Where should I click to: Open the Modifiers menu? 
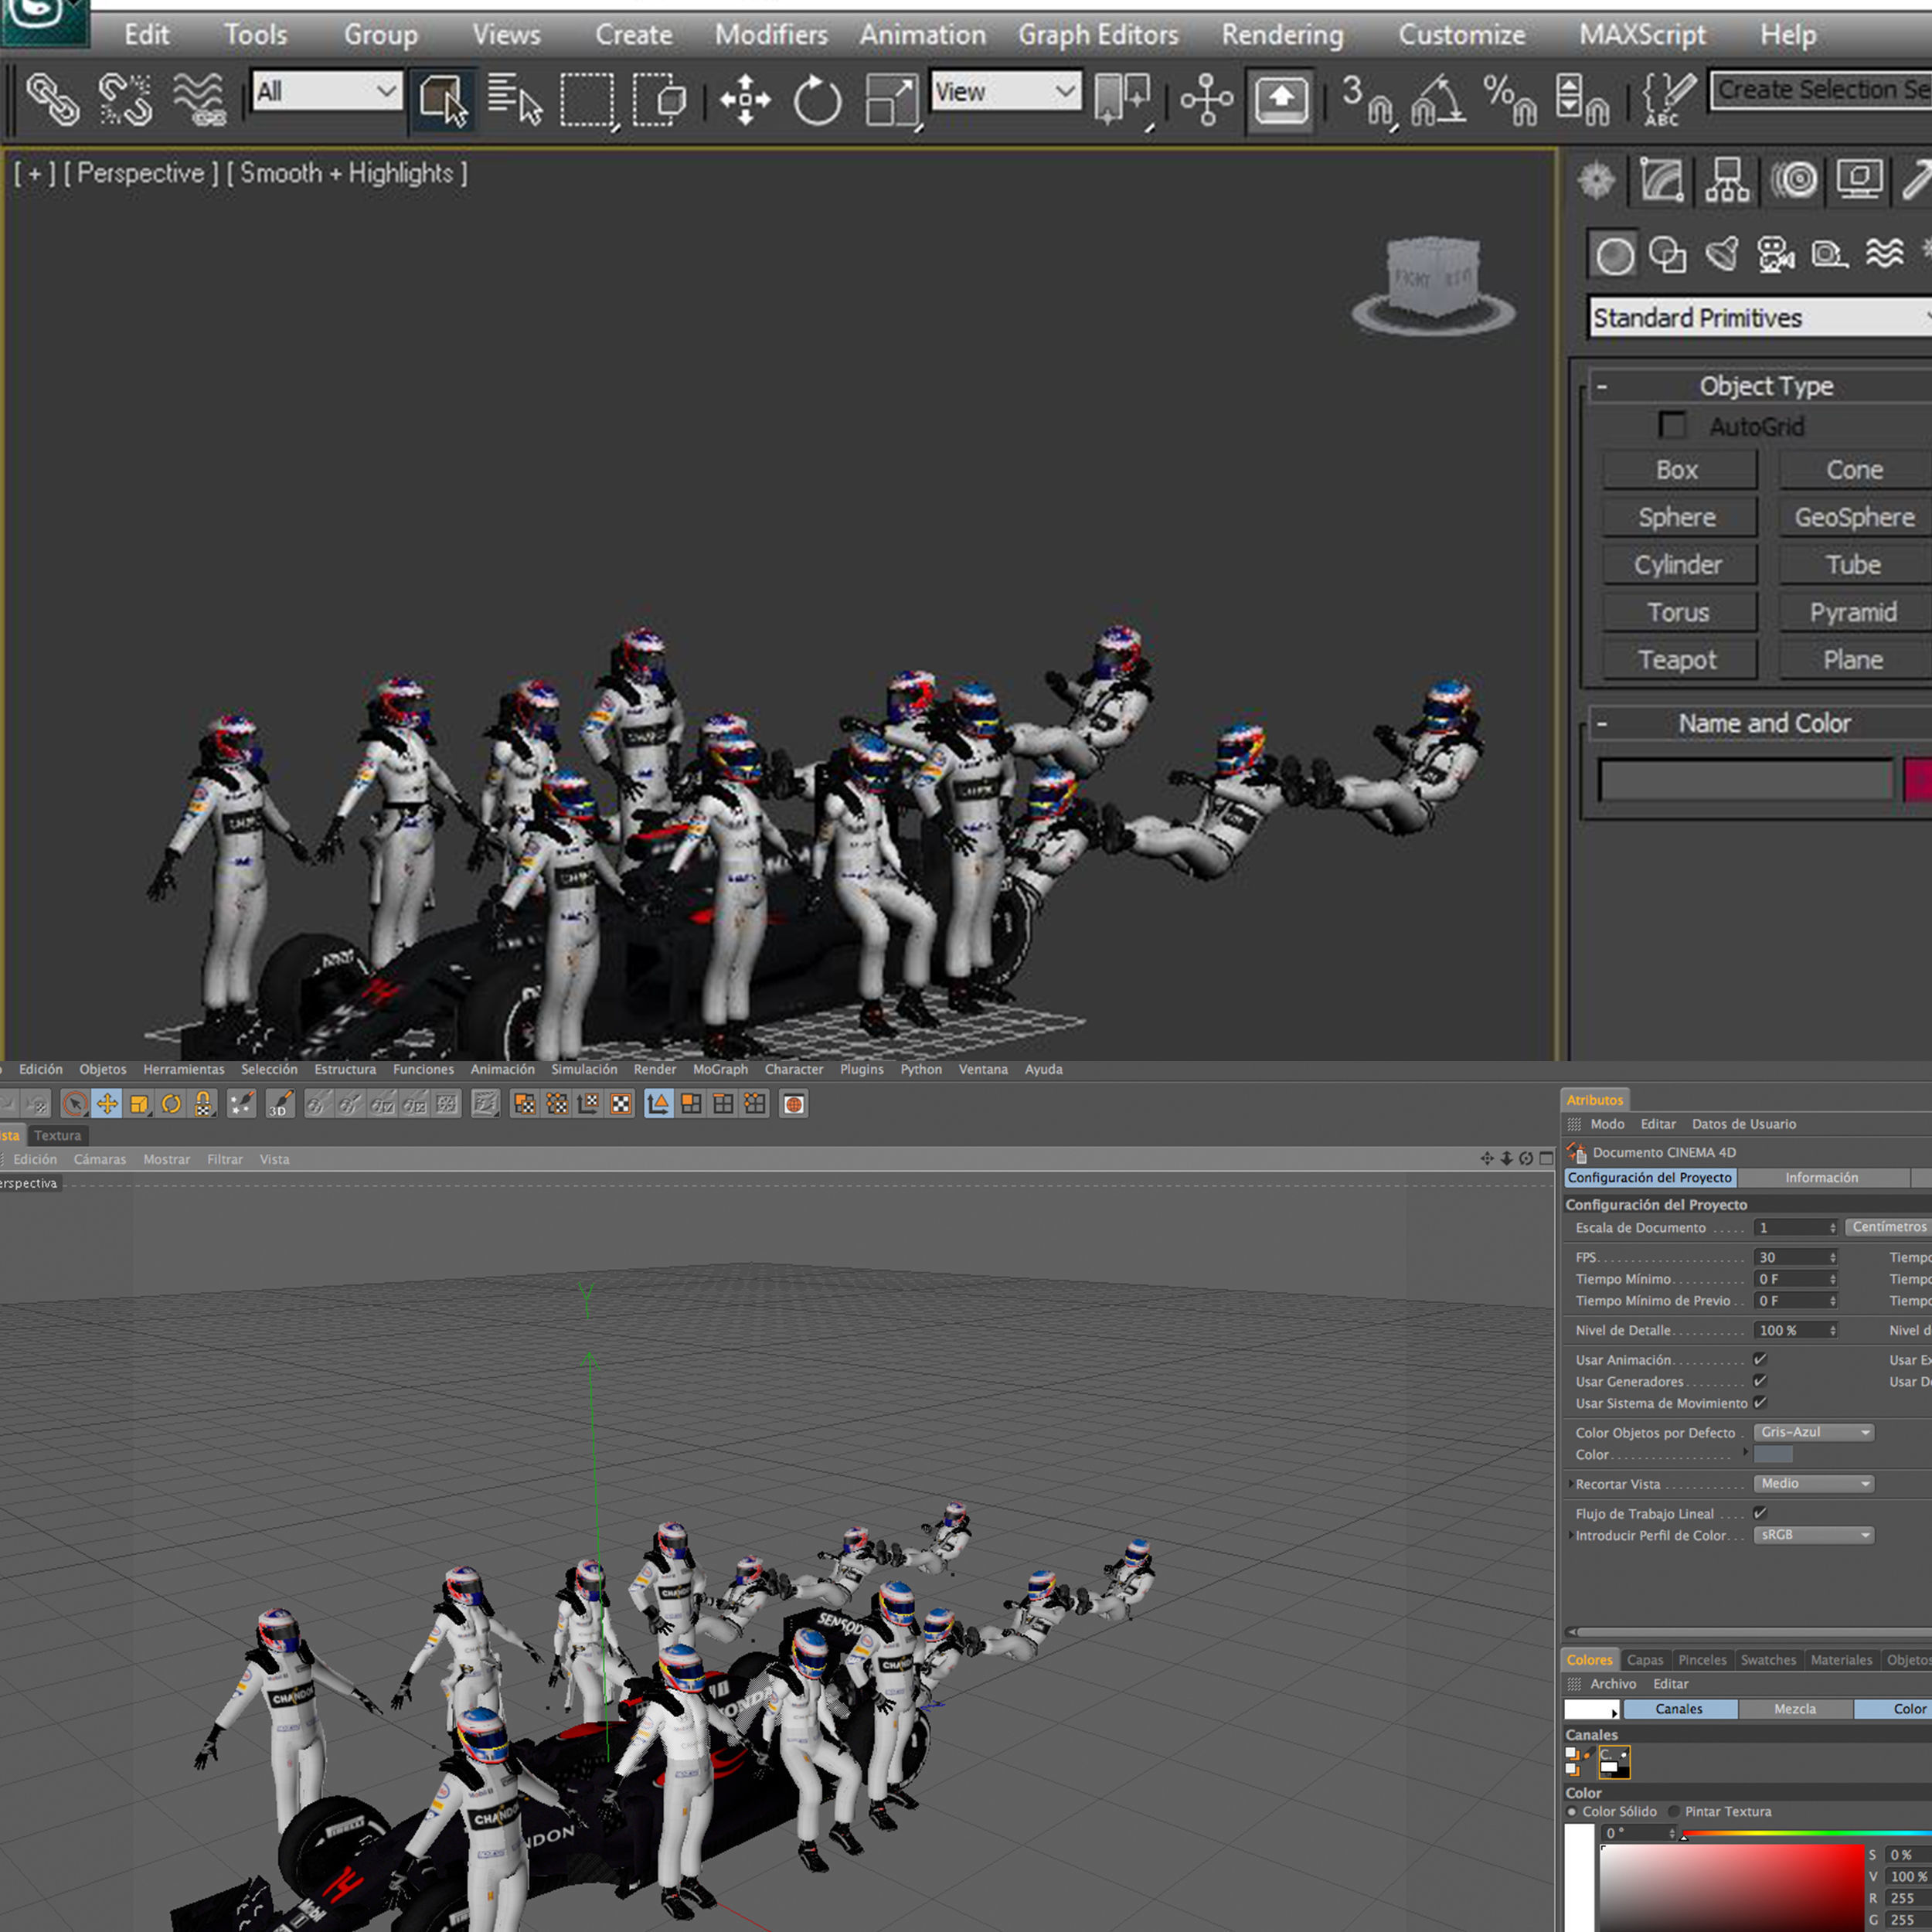[771, 35]
